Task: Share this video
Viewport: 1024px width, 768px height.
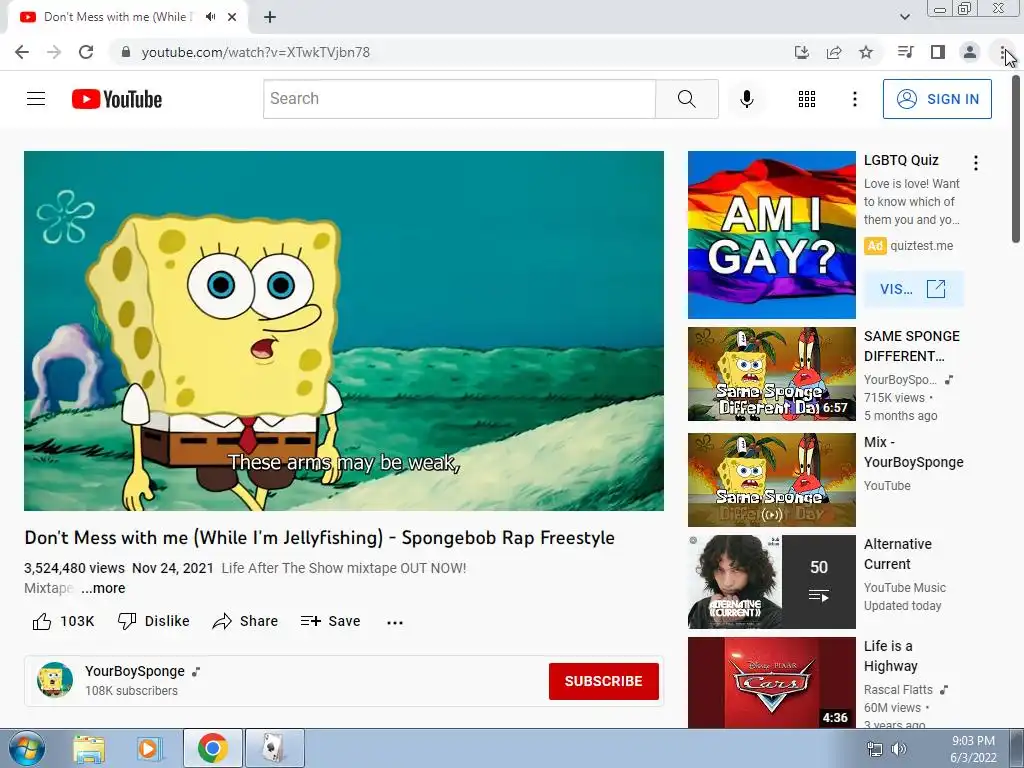Action: (246, 621)
